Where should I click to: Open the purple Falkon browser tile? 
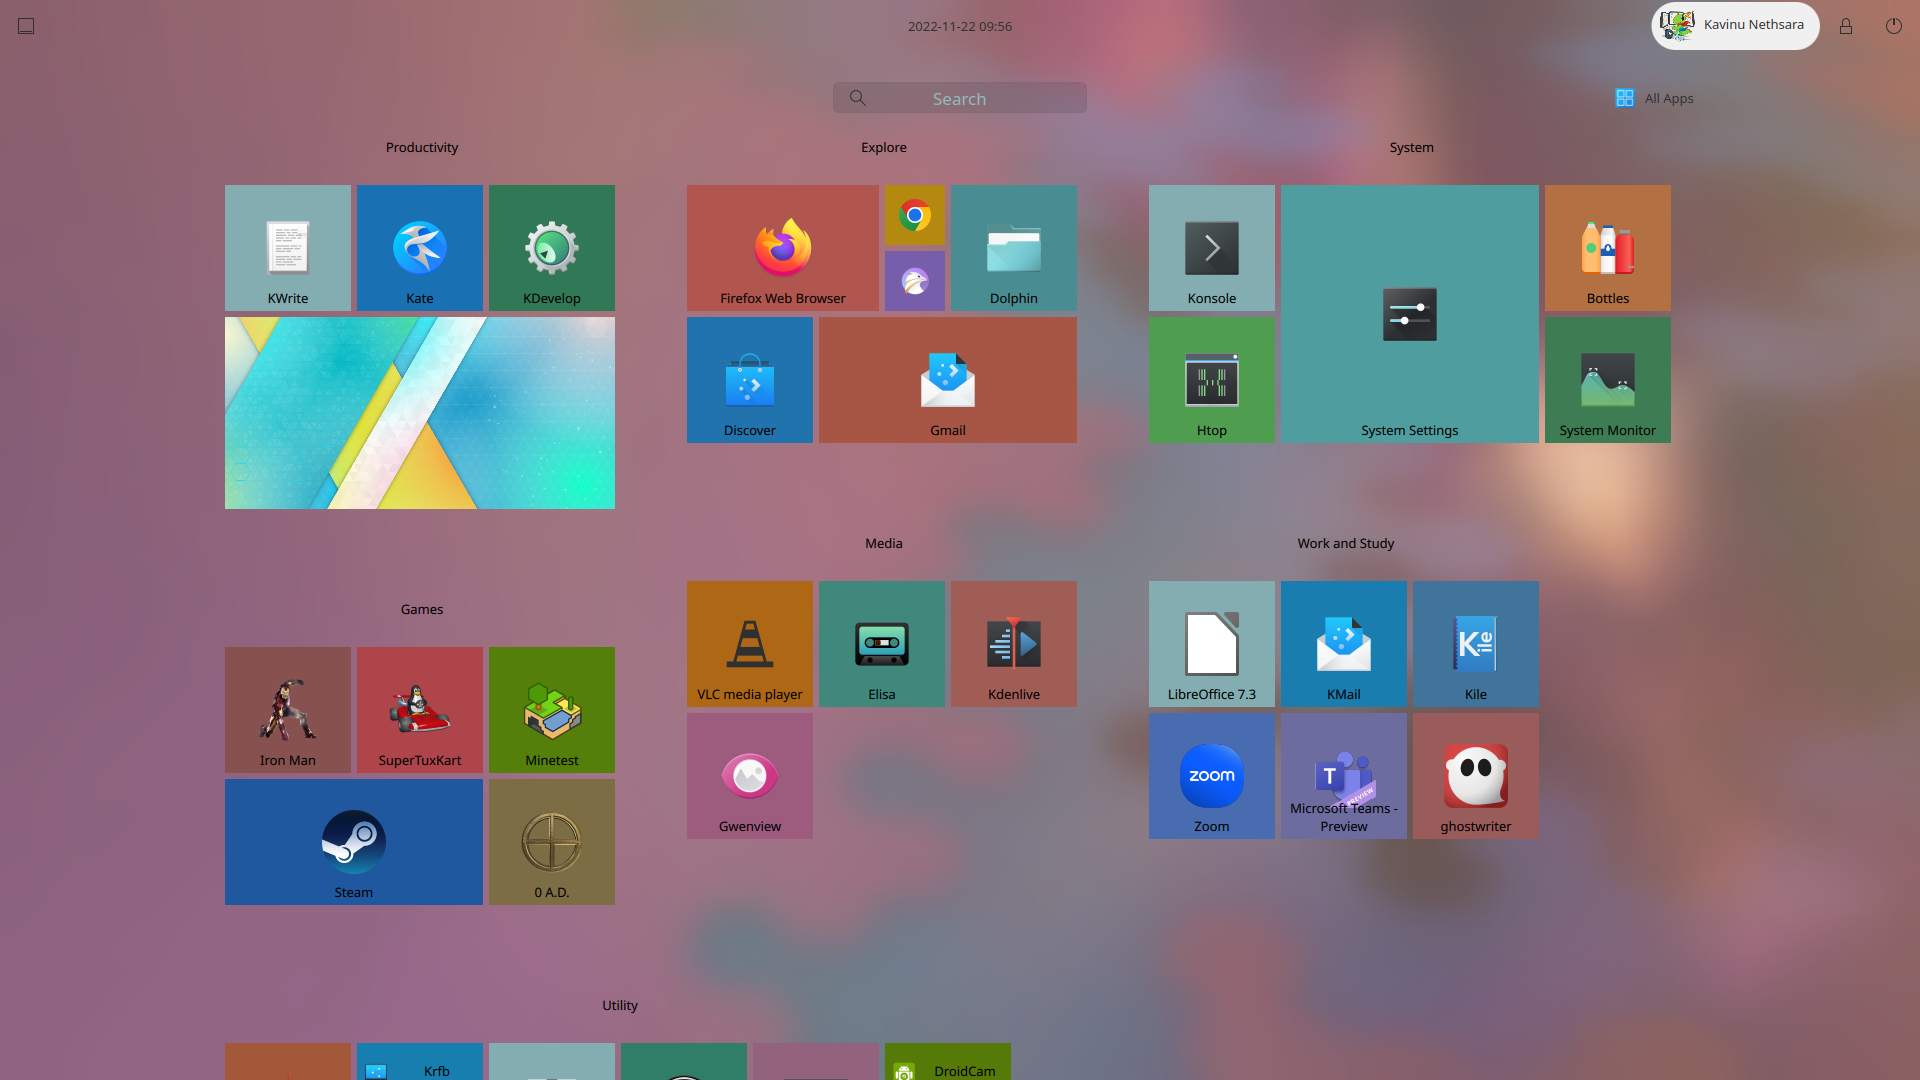(915, 281)
